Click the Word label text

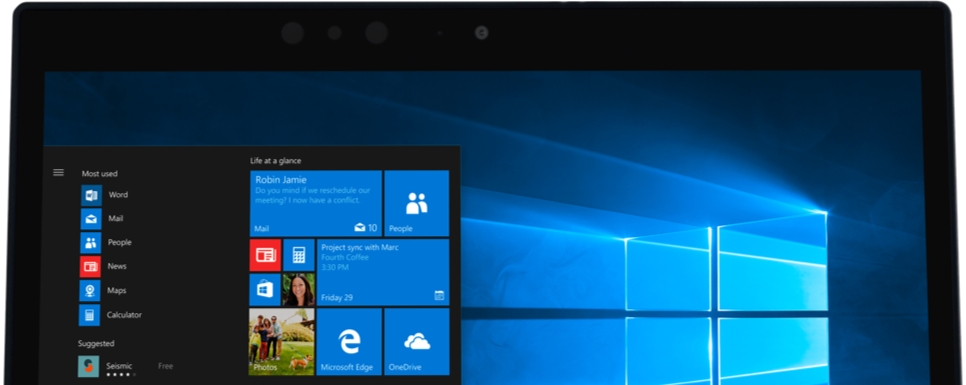[118, 195]
